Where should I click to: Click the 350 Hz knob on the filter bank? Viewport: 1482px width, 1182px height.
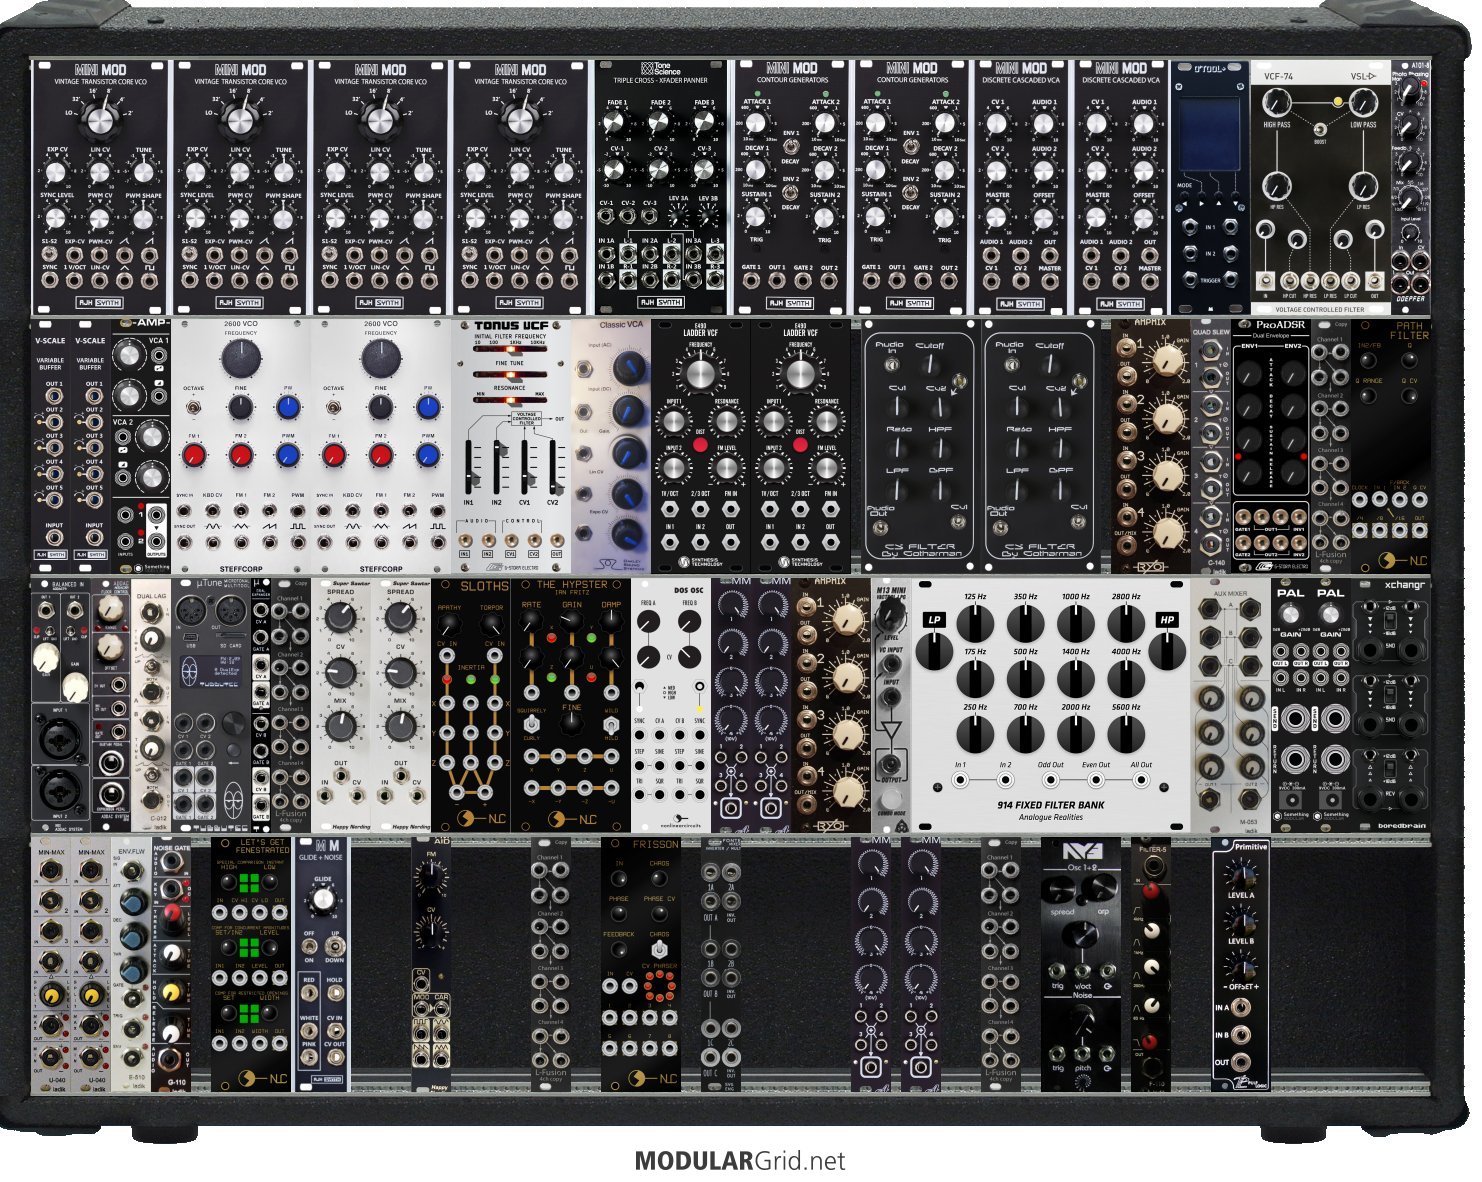1025,624
